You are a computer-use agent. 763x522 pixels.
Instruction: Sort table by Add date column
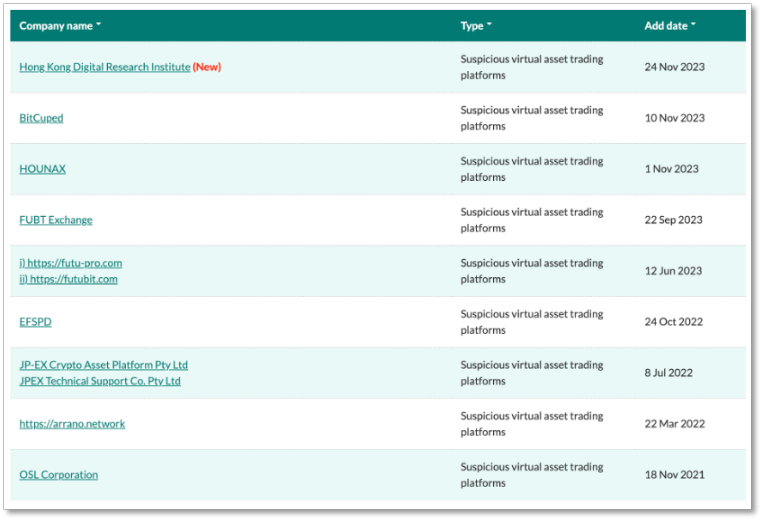click(x=670, y=26)
